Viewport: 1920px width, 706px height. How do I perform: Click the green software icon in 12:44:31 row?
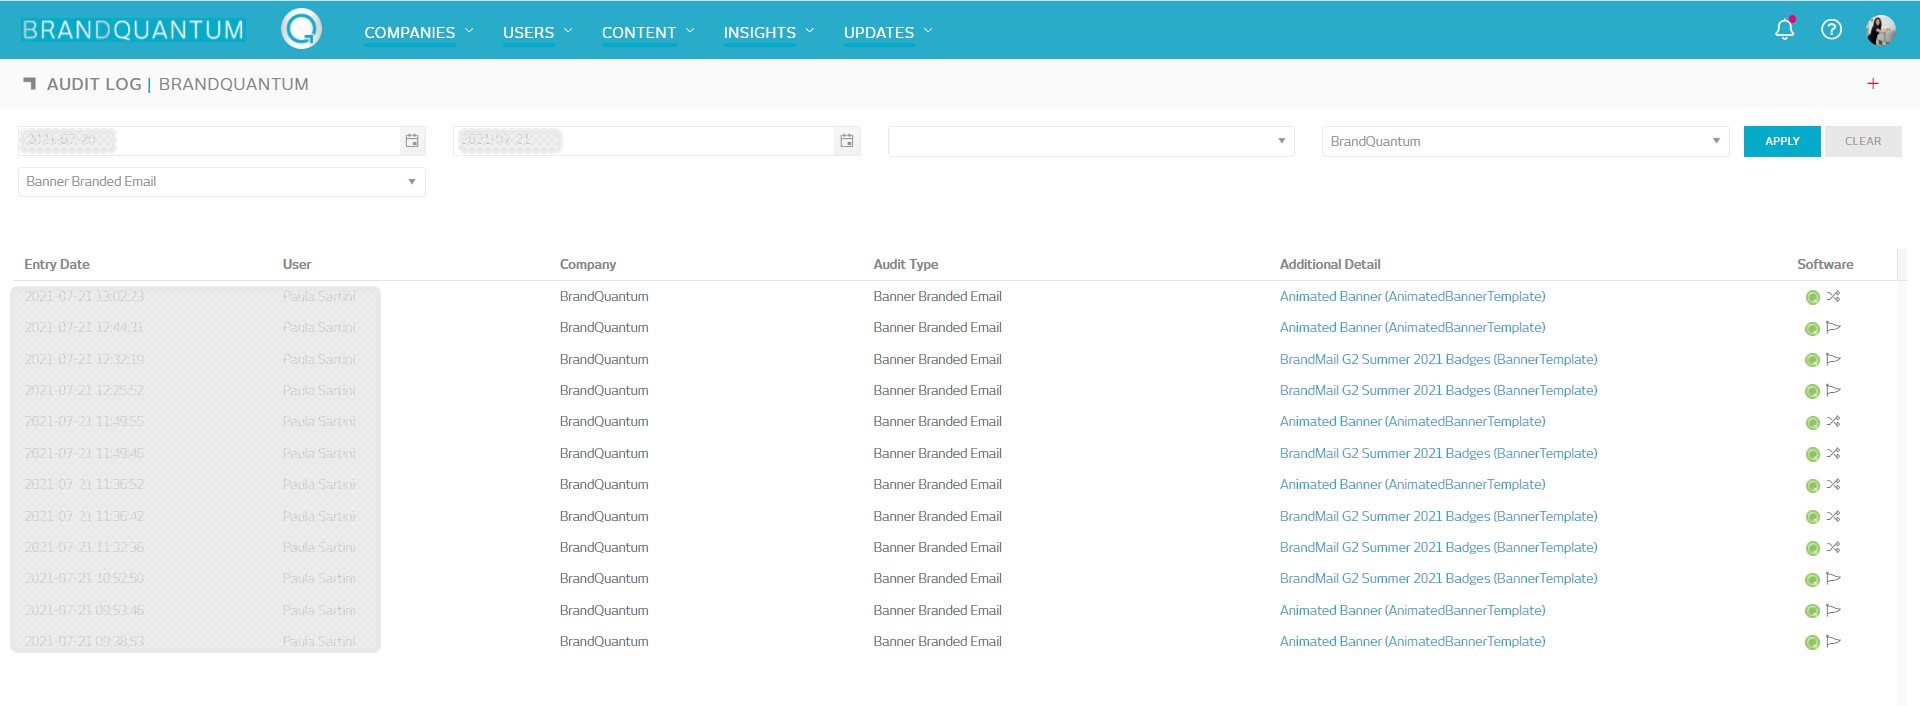click(1812, 329)
